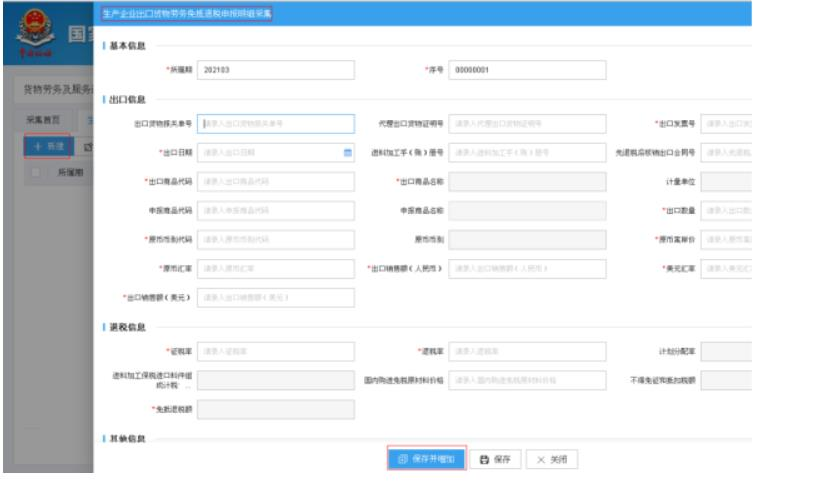
Task: Click into the 出口货物报关单号 input field
Action: [276, 124]
